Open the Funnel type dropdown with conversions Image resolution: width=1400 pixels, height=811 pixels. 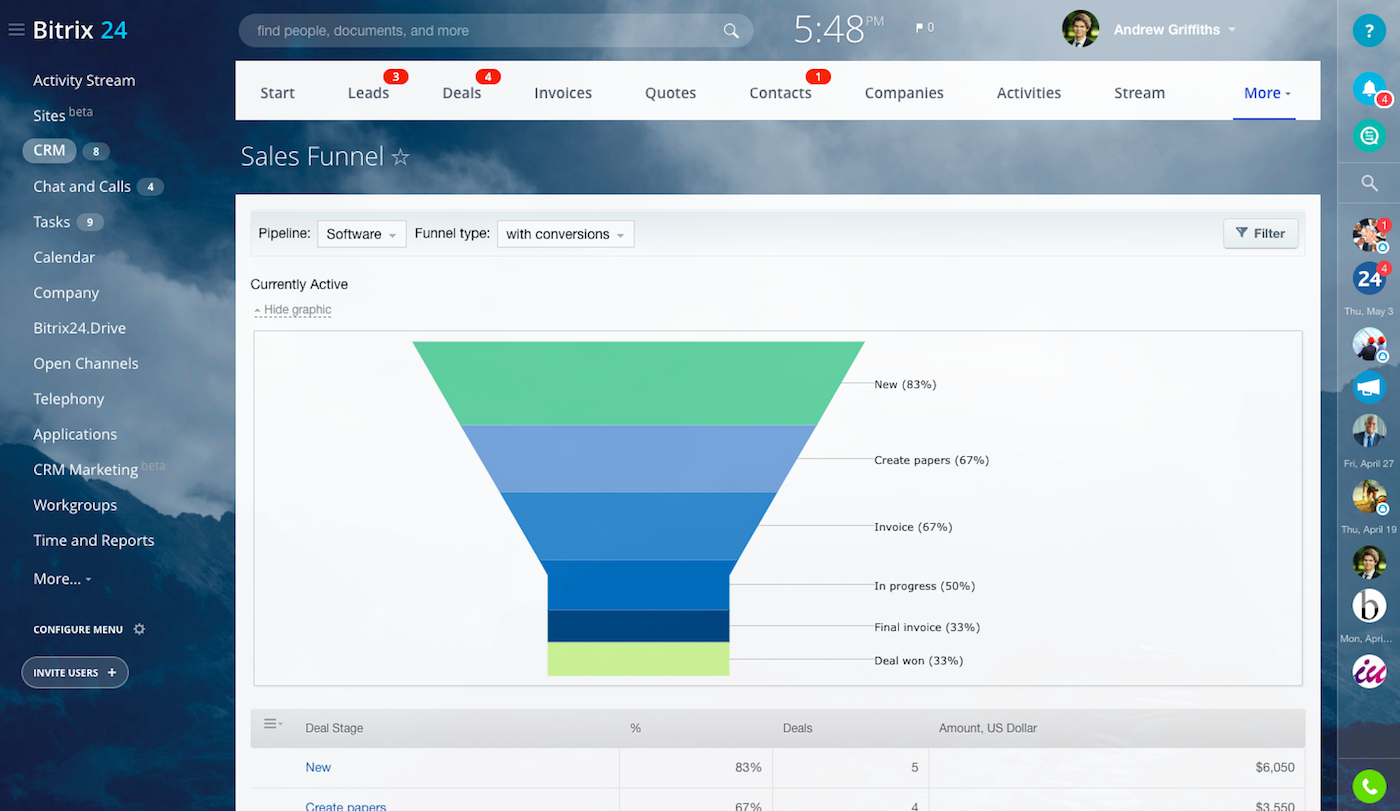click(565, 233)
